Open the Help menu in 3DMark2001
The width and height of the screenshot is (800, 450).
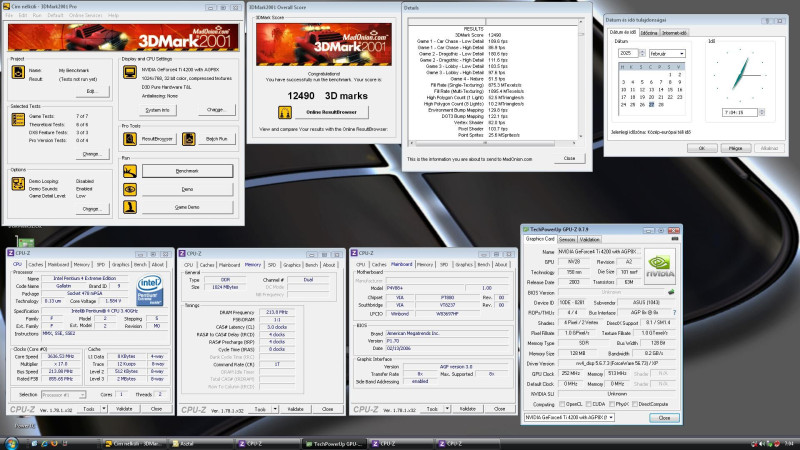click(x=113, y=15)
